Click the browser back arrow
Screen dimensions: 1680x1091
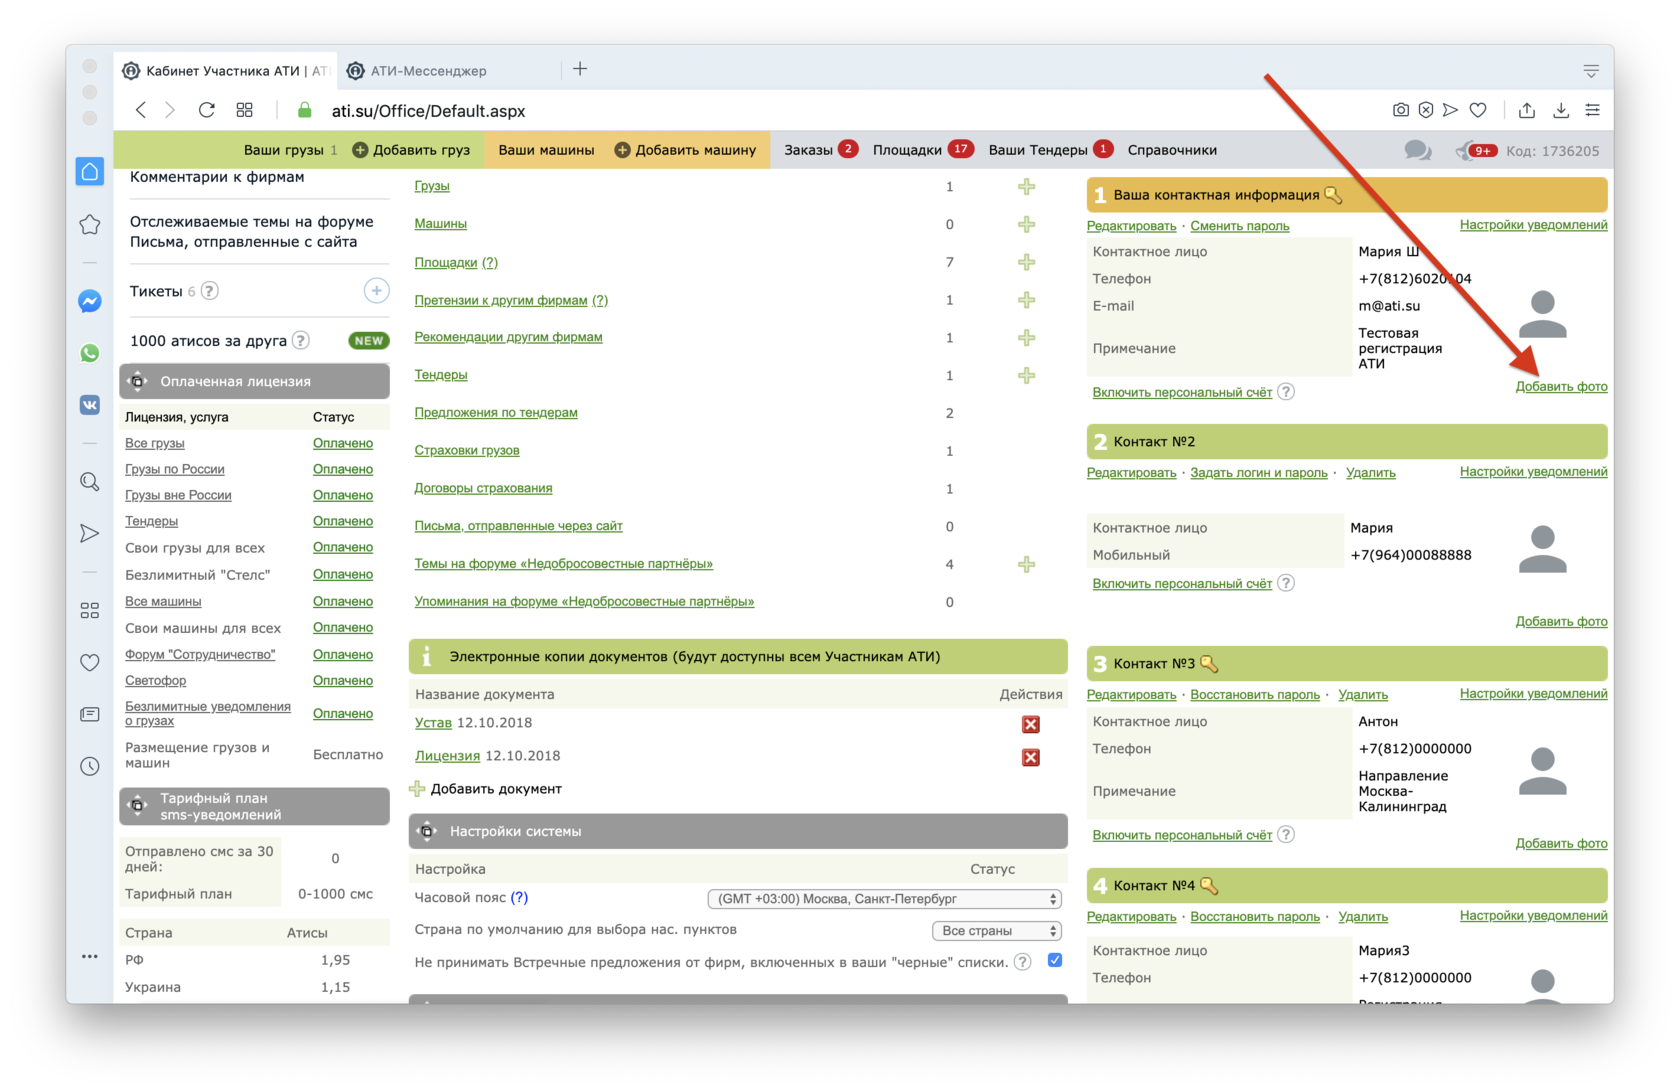point(141,110)
